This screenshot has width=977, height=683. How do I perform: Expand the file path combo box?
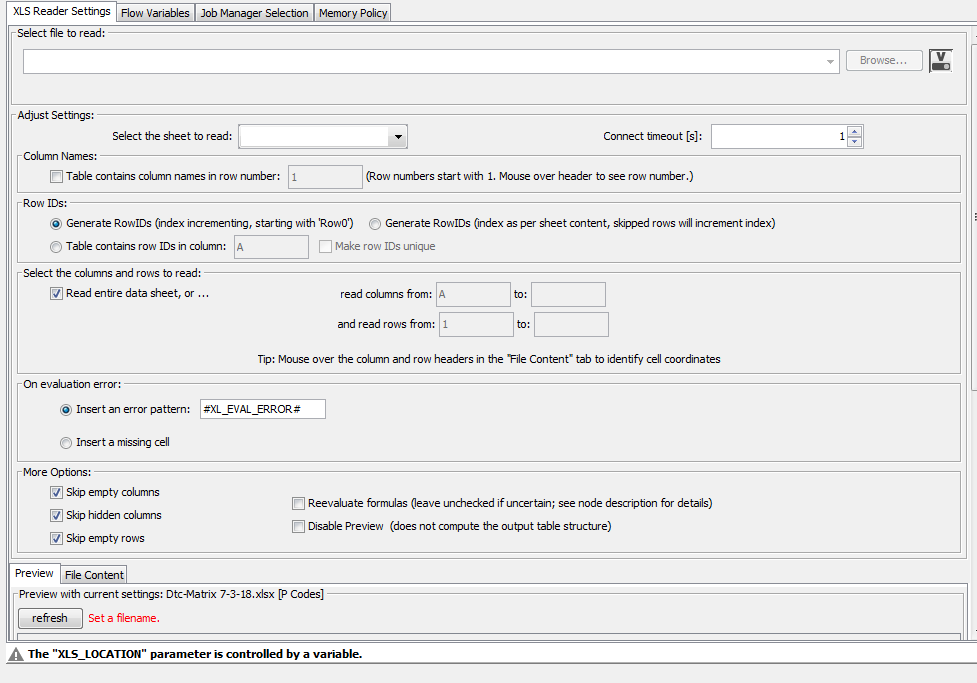[830, 60]
